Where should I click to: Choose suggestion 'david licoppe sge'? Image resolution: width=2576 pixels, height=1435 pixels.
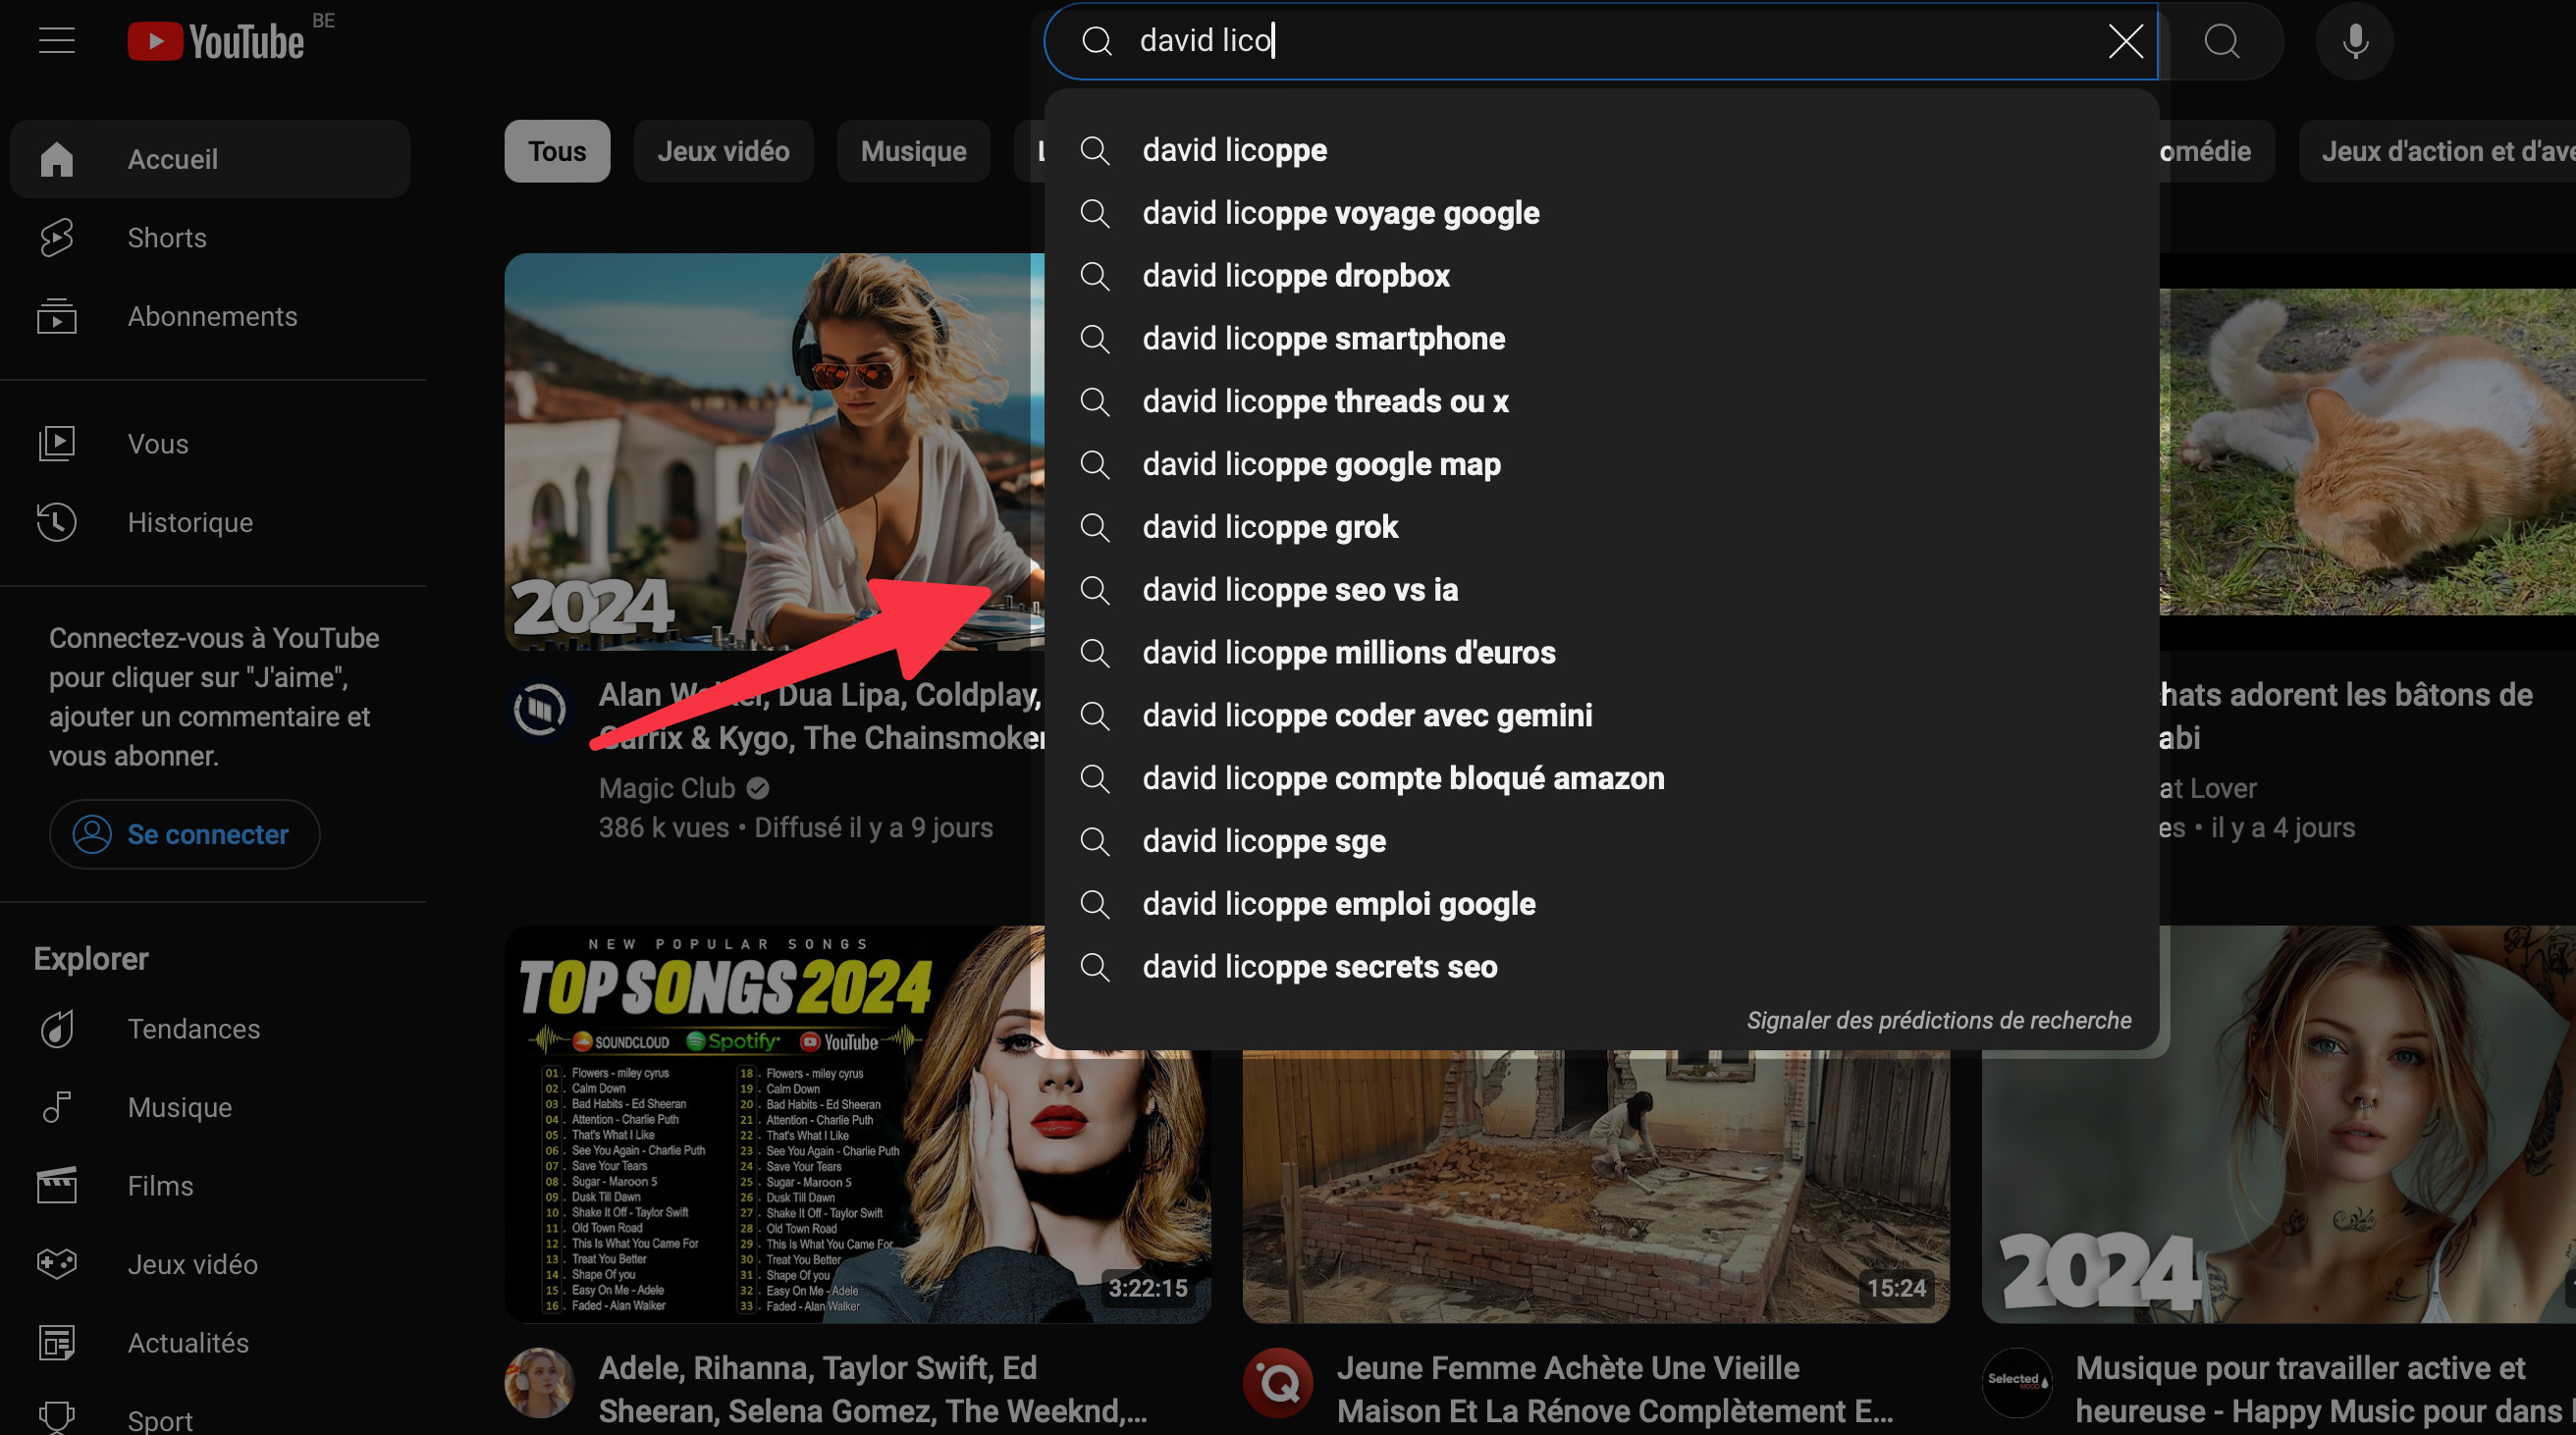[x=1600, y=841]
